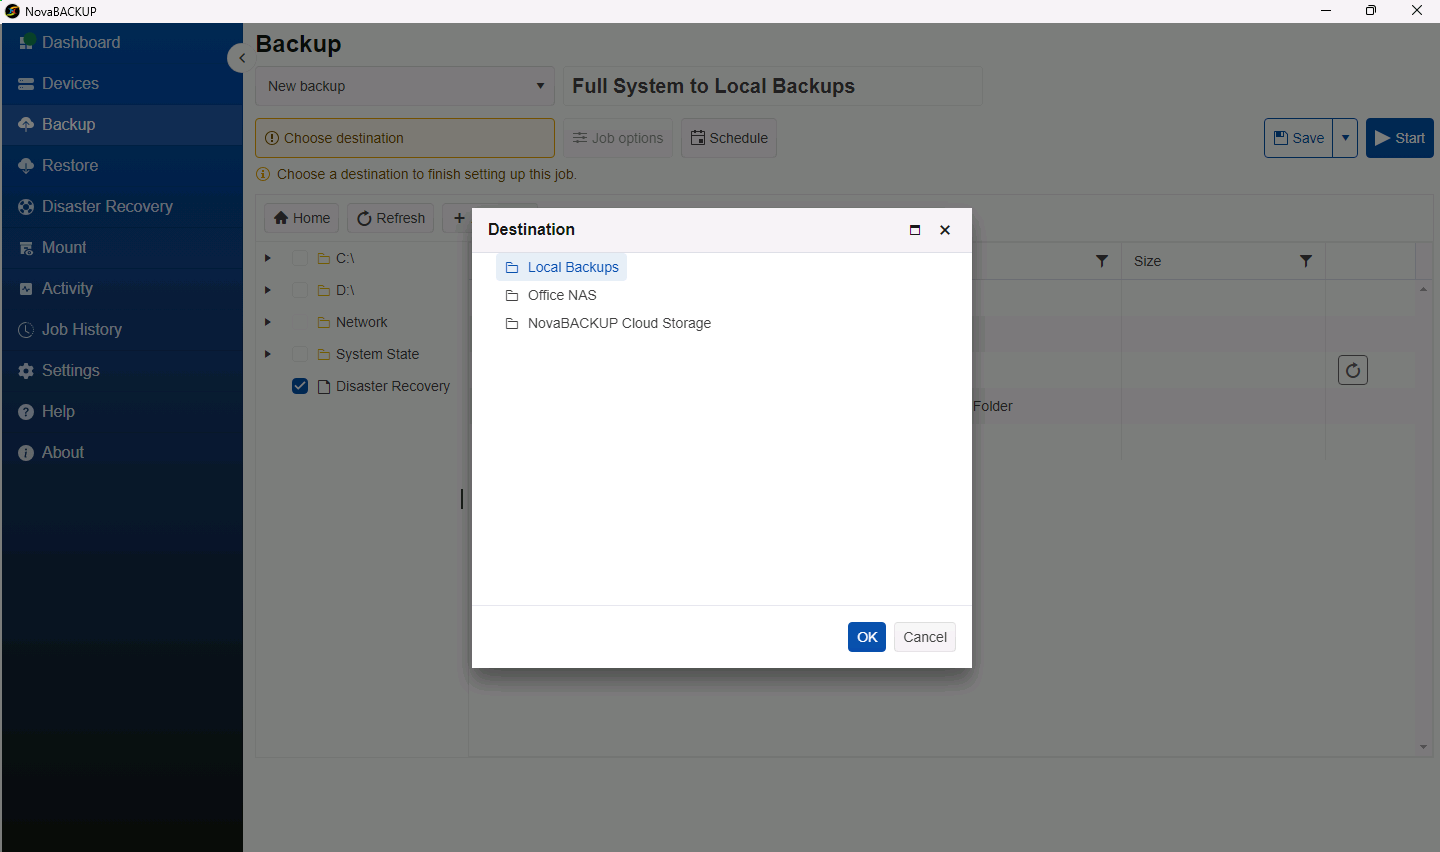Check the D:\ drive checkbox
Viewport: 1440px width, 852px height.
point(300,290)
